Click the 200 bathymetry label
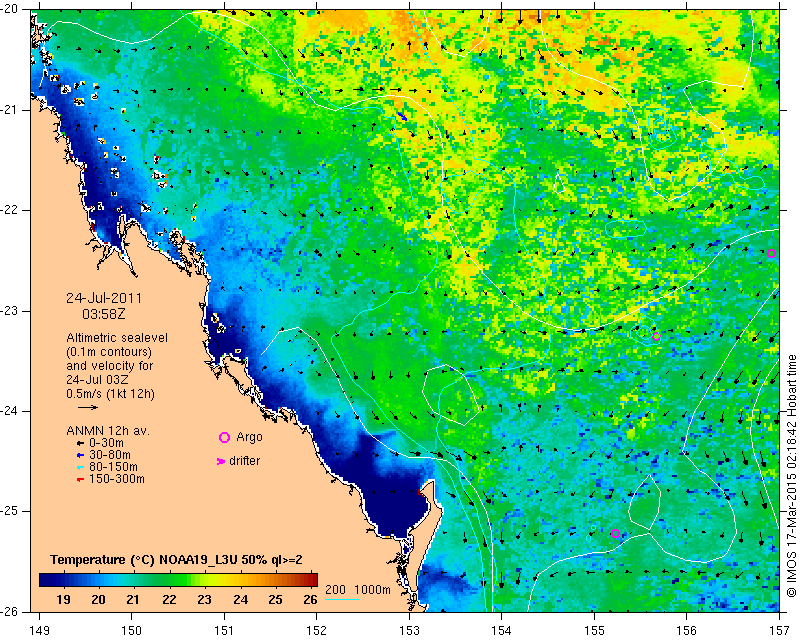 (335, 589)
